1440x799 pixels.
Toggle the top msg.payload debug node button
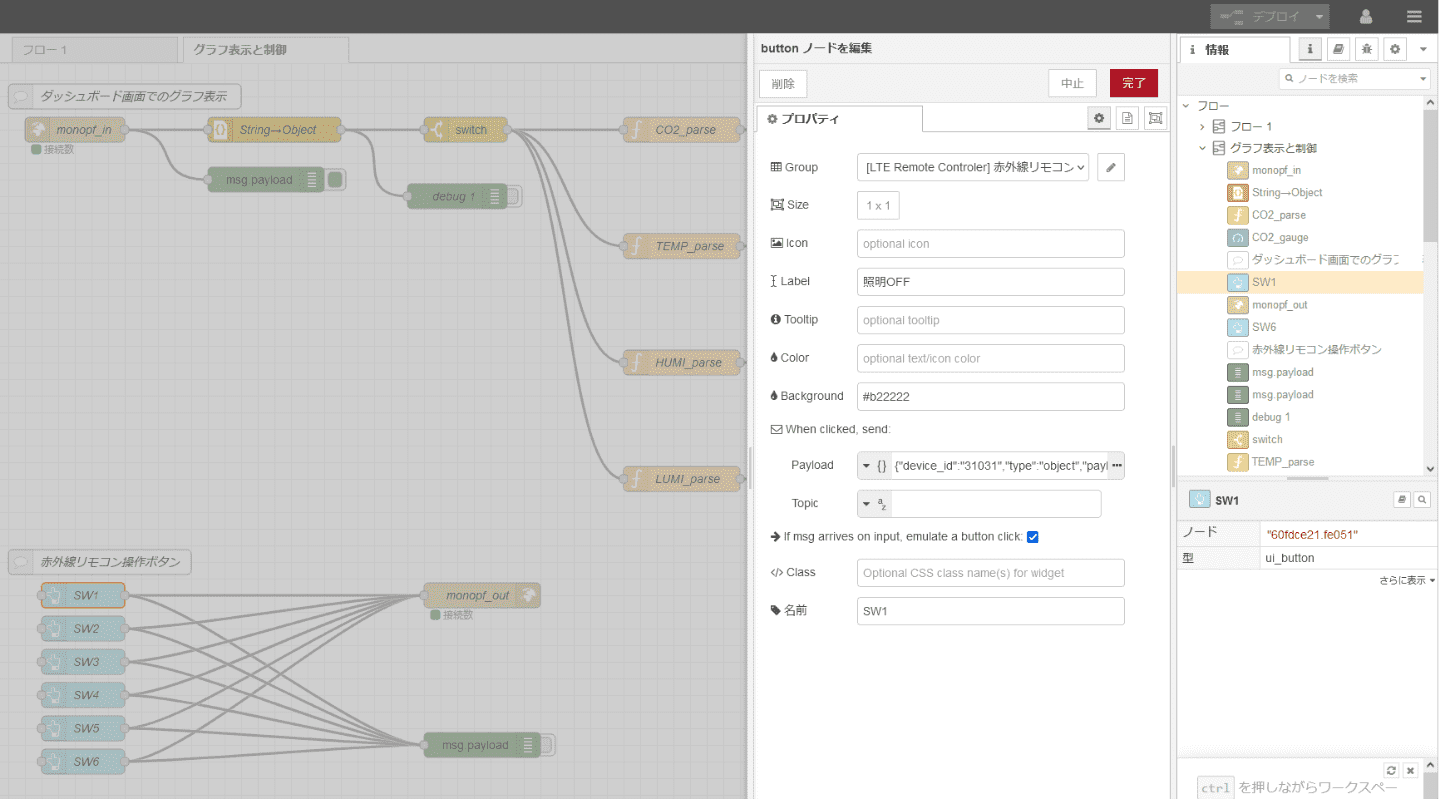pyautogui.click(x=336, y=180)
